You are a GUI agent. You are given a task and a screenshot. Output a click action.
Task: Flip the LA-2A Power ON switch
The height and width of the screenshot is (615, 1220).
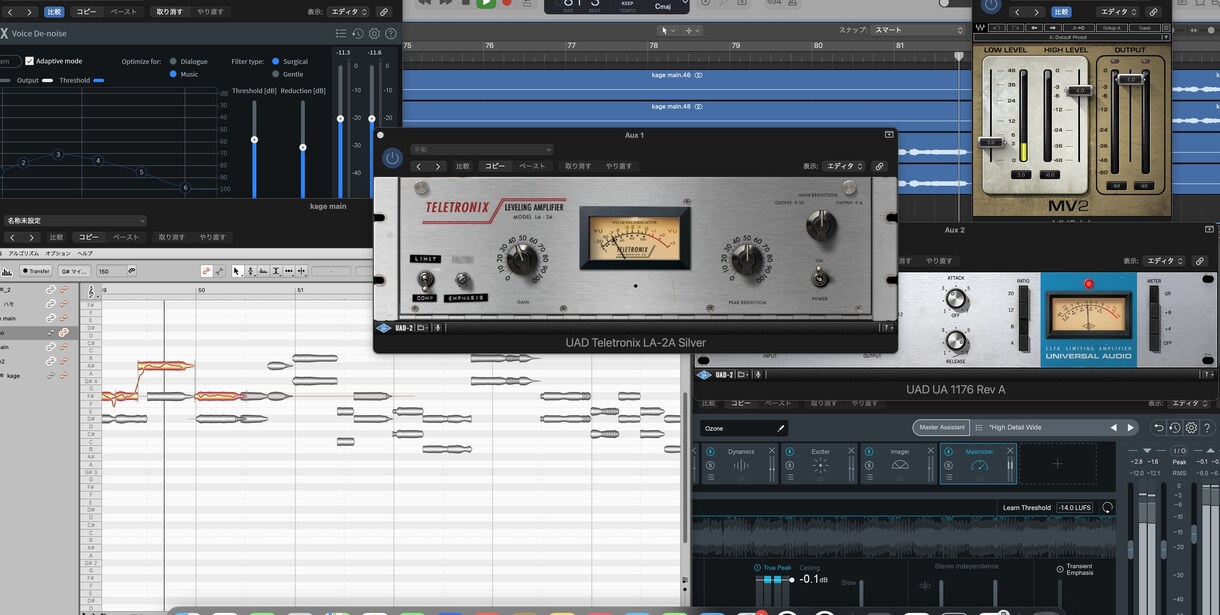(x=819, y=278)
